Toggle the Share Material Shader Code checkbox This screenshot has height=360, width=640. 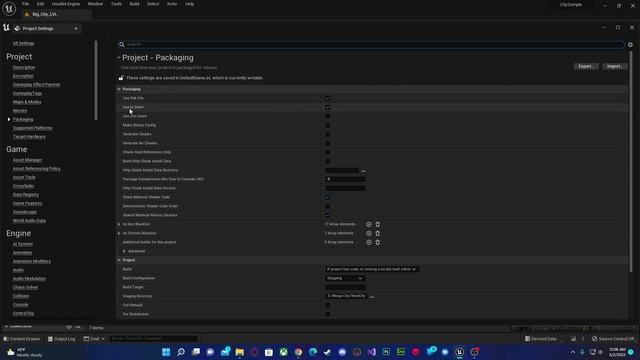[327, 197]
